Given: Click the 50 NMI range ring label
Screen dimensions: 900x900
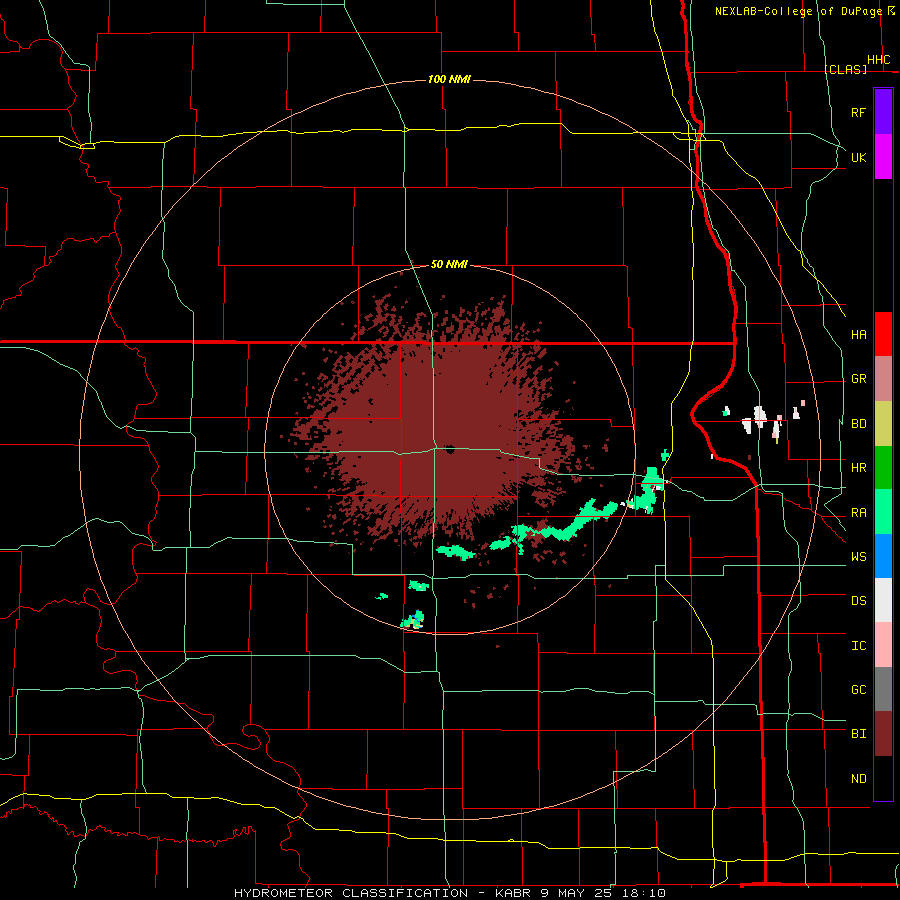Looking at the screenshot, I should [449, 264].
